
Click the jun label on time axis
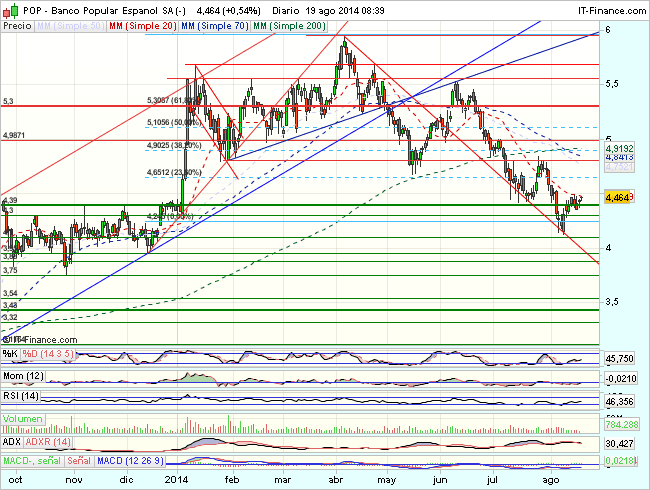(x=440, y=480)
